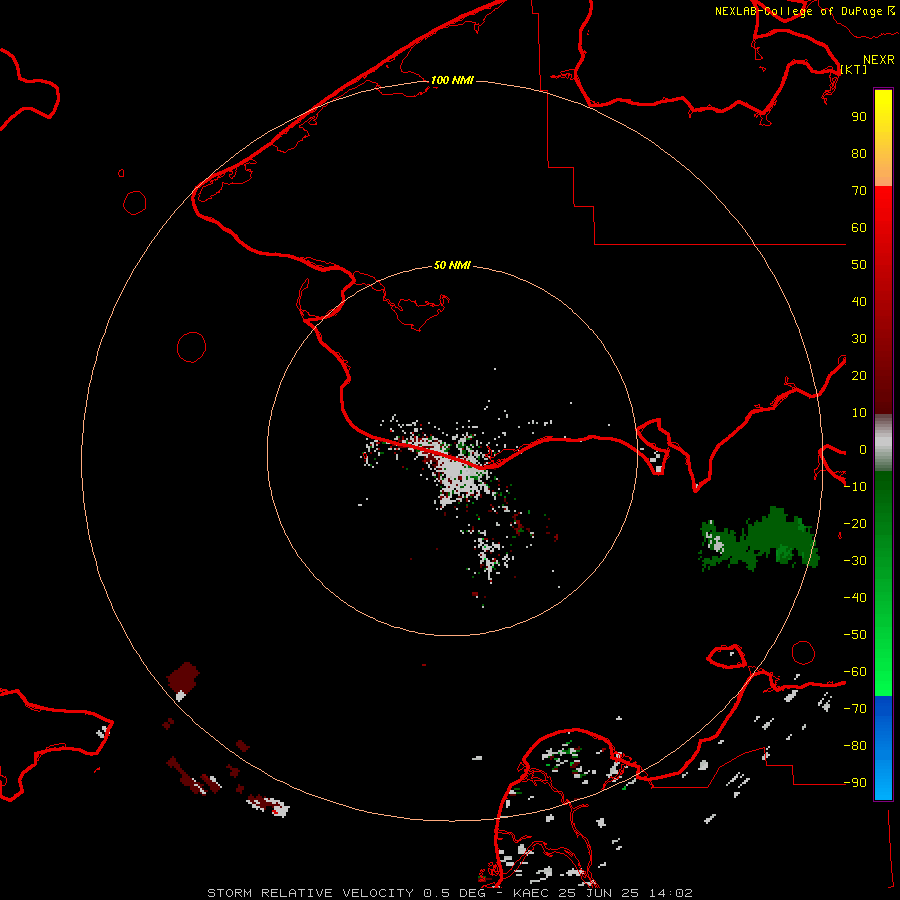Click the -20 value on the velocity scale
Viewport: 900px width, 900px height.
[x=855, y=523]
